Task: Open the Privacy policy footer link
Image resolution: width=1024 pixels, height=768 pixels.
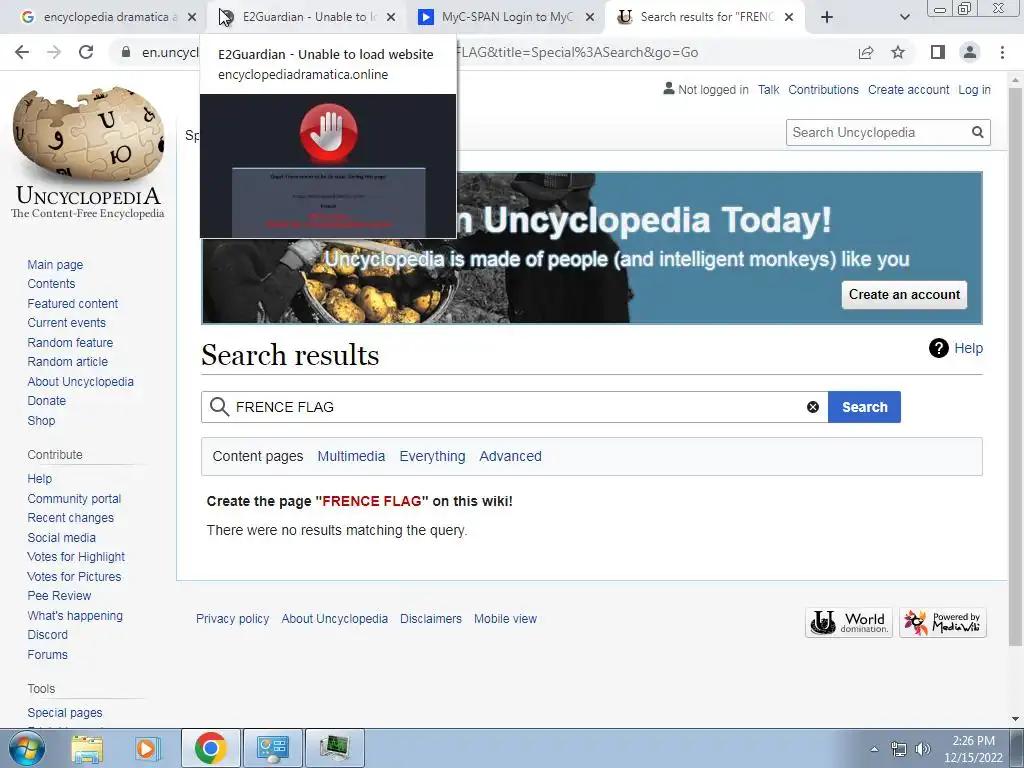Action: (x=232, y=618)
